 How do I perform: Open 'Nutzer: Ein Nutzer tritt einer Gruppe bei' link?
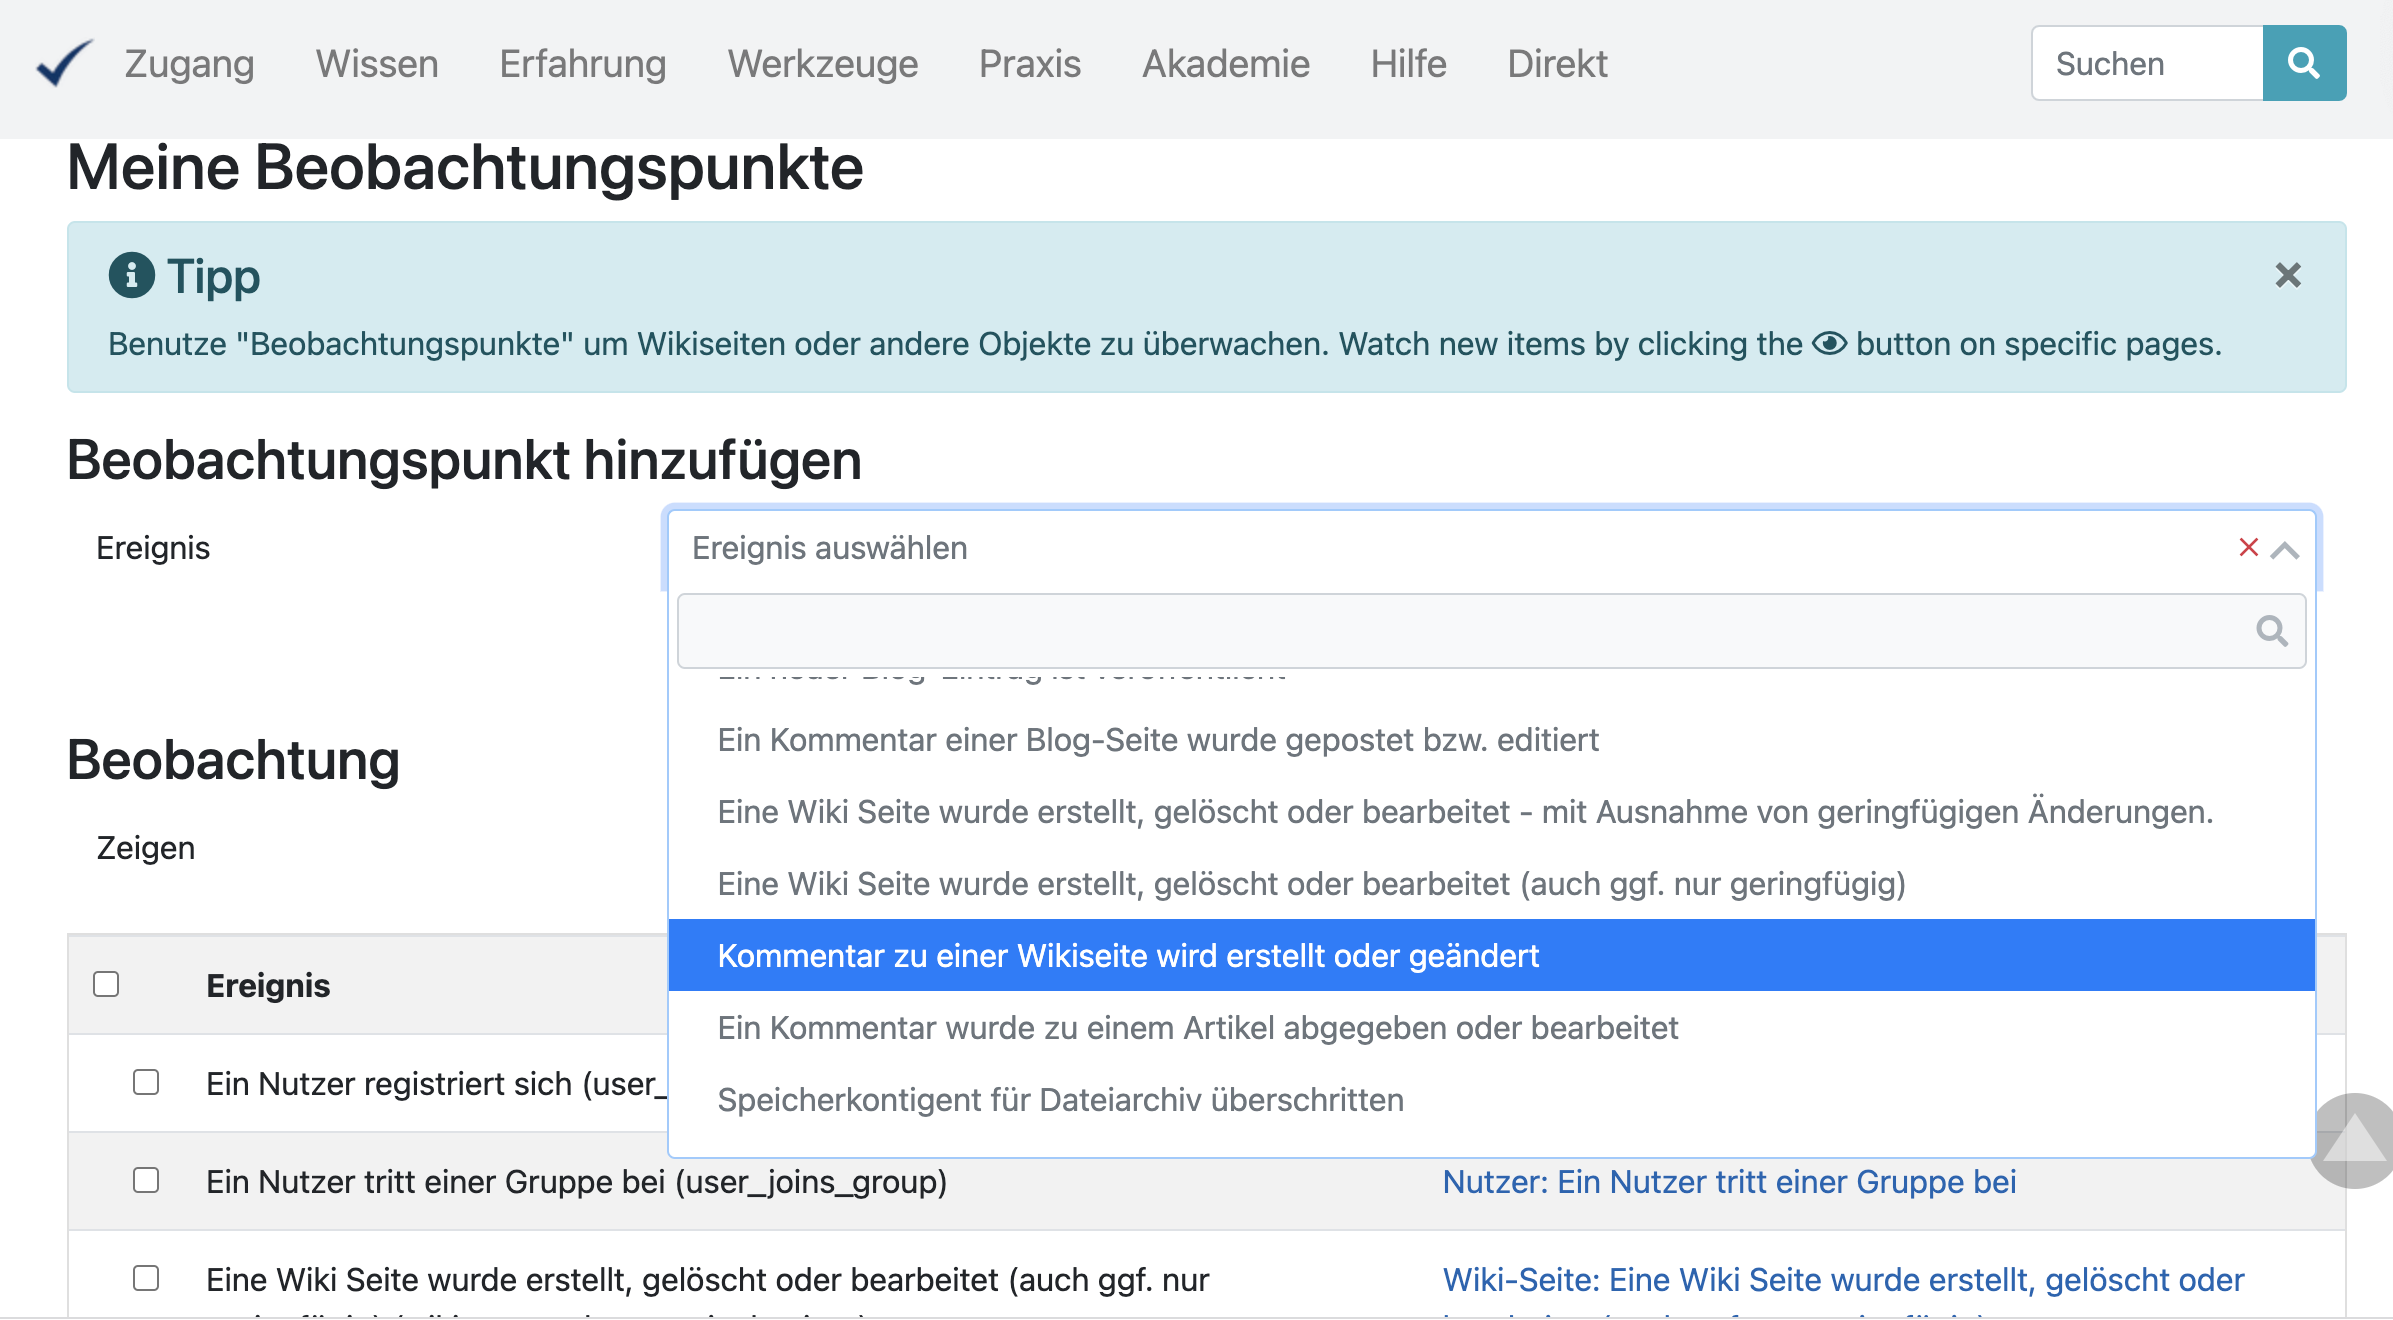point(1728,1182)
